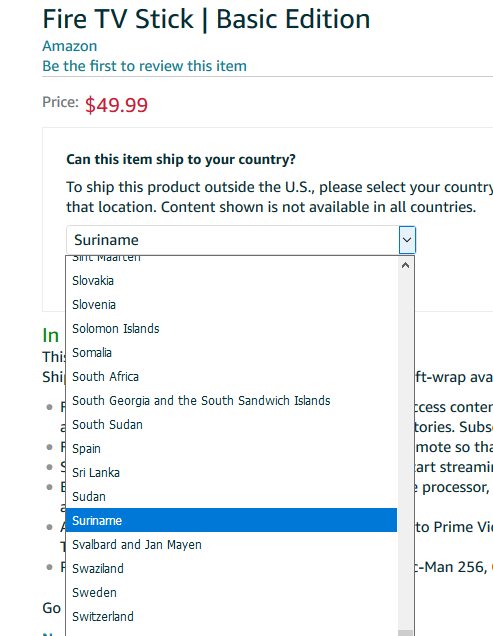Image resolution: width=493 pixels, height=636 pixels.
Task: Pick Somalia from the country list
Action: pyautogui.click(x=231, y=352)
